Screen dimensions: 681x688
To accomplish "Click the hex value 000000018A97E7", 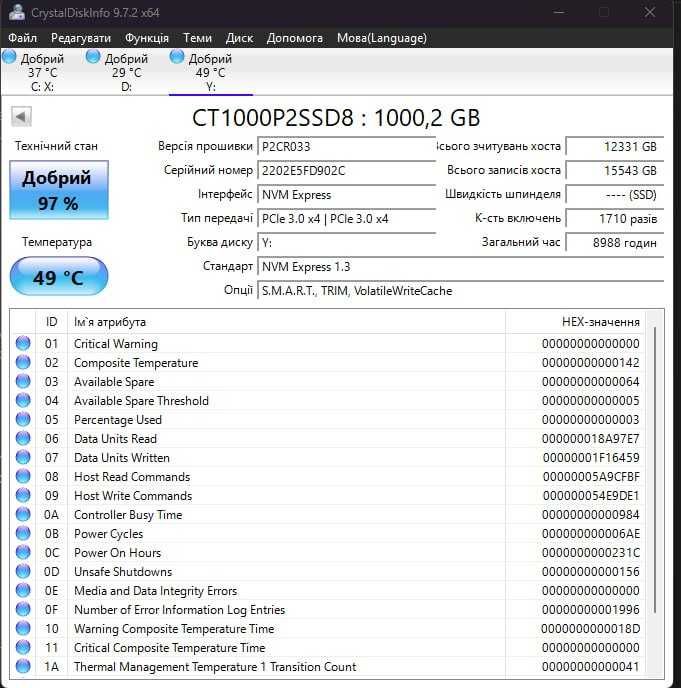I will (x=591, y=439).
